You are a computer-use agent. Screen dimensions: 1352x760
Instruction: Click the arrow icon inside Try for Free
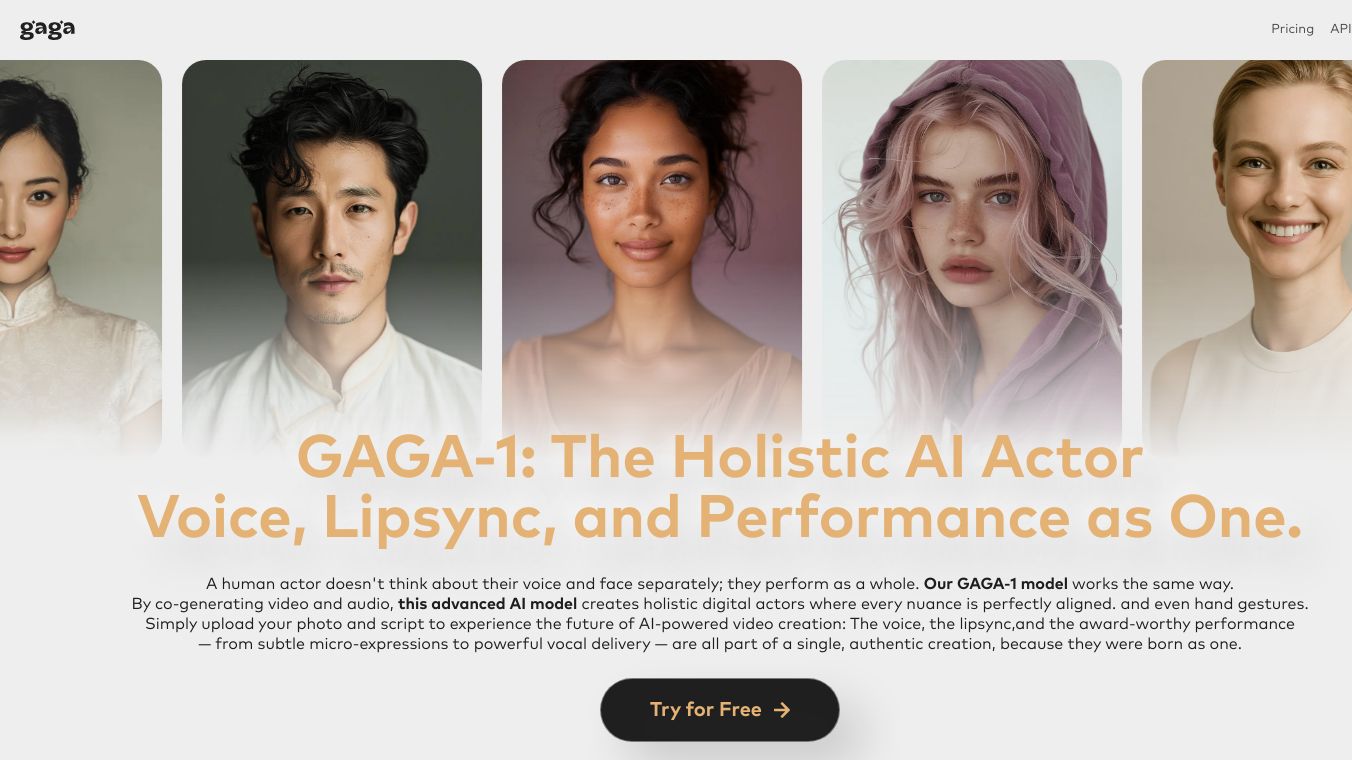click(x=782, y=710)
